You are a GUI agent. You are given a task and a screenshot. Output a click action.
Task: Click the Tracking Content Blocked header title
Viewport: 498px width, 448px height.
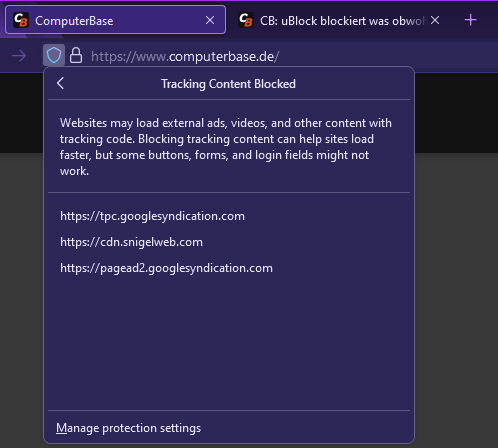click(228, 84)
